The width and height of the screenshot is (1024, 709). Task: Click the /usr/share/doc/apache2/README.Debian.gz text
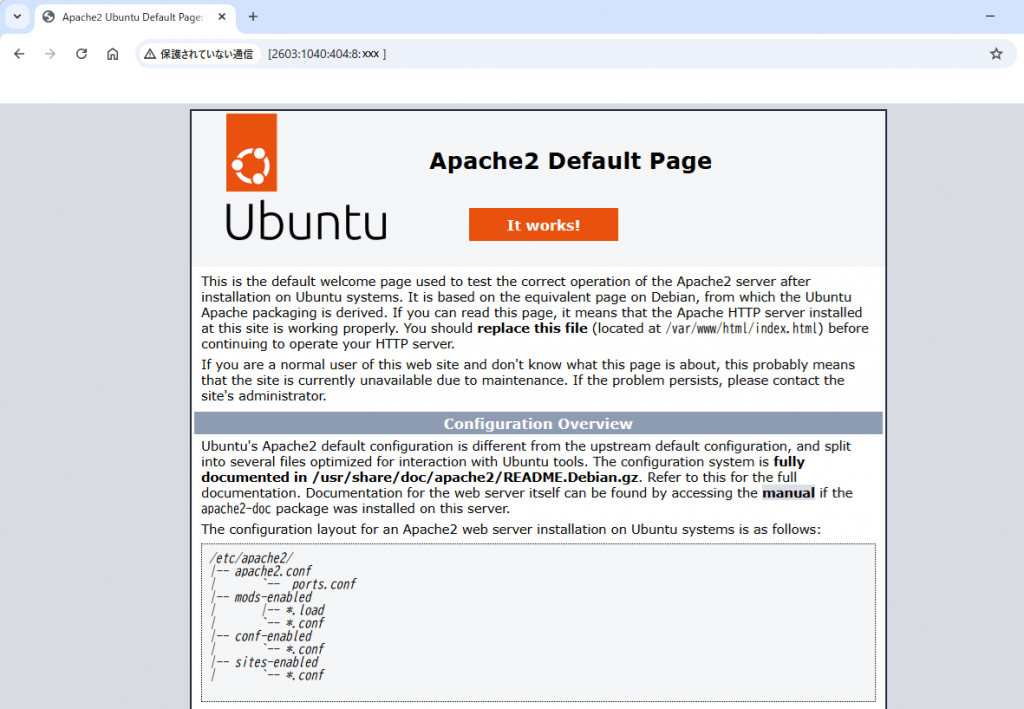pyautogui.click(x=475, y=477)
